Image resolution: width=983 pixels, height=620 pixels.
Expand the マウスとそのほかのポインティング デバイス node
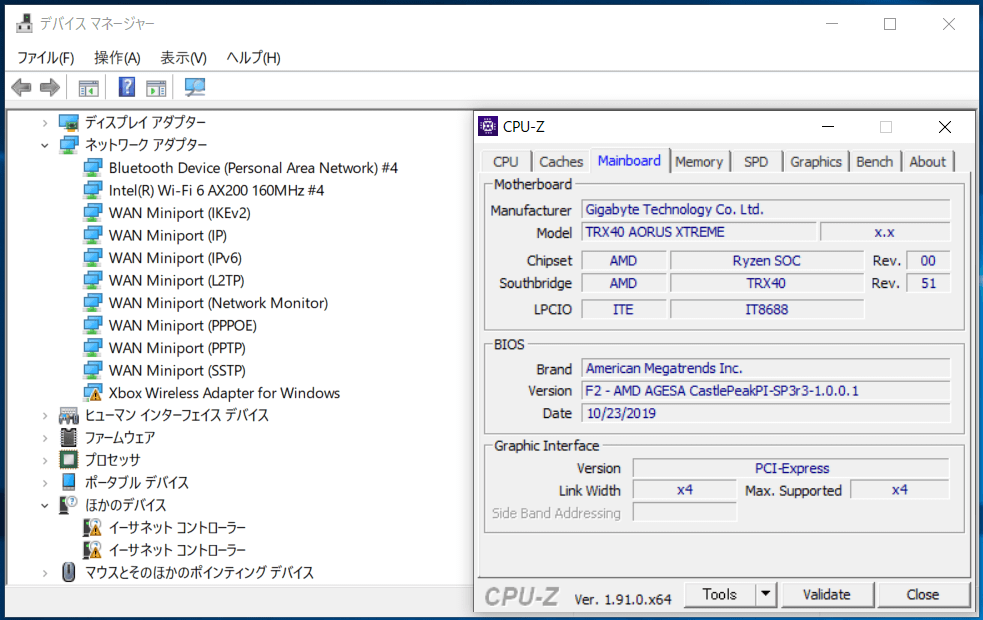[45, 573]
